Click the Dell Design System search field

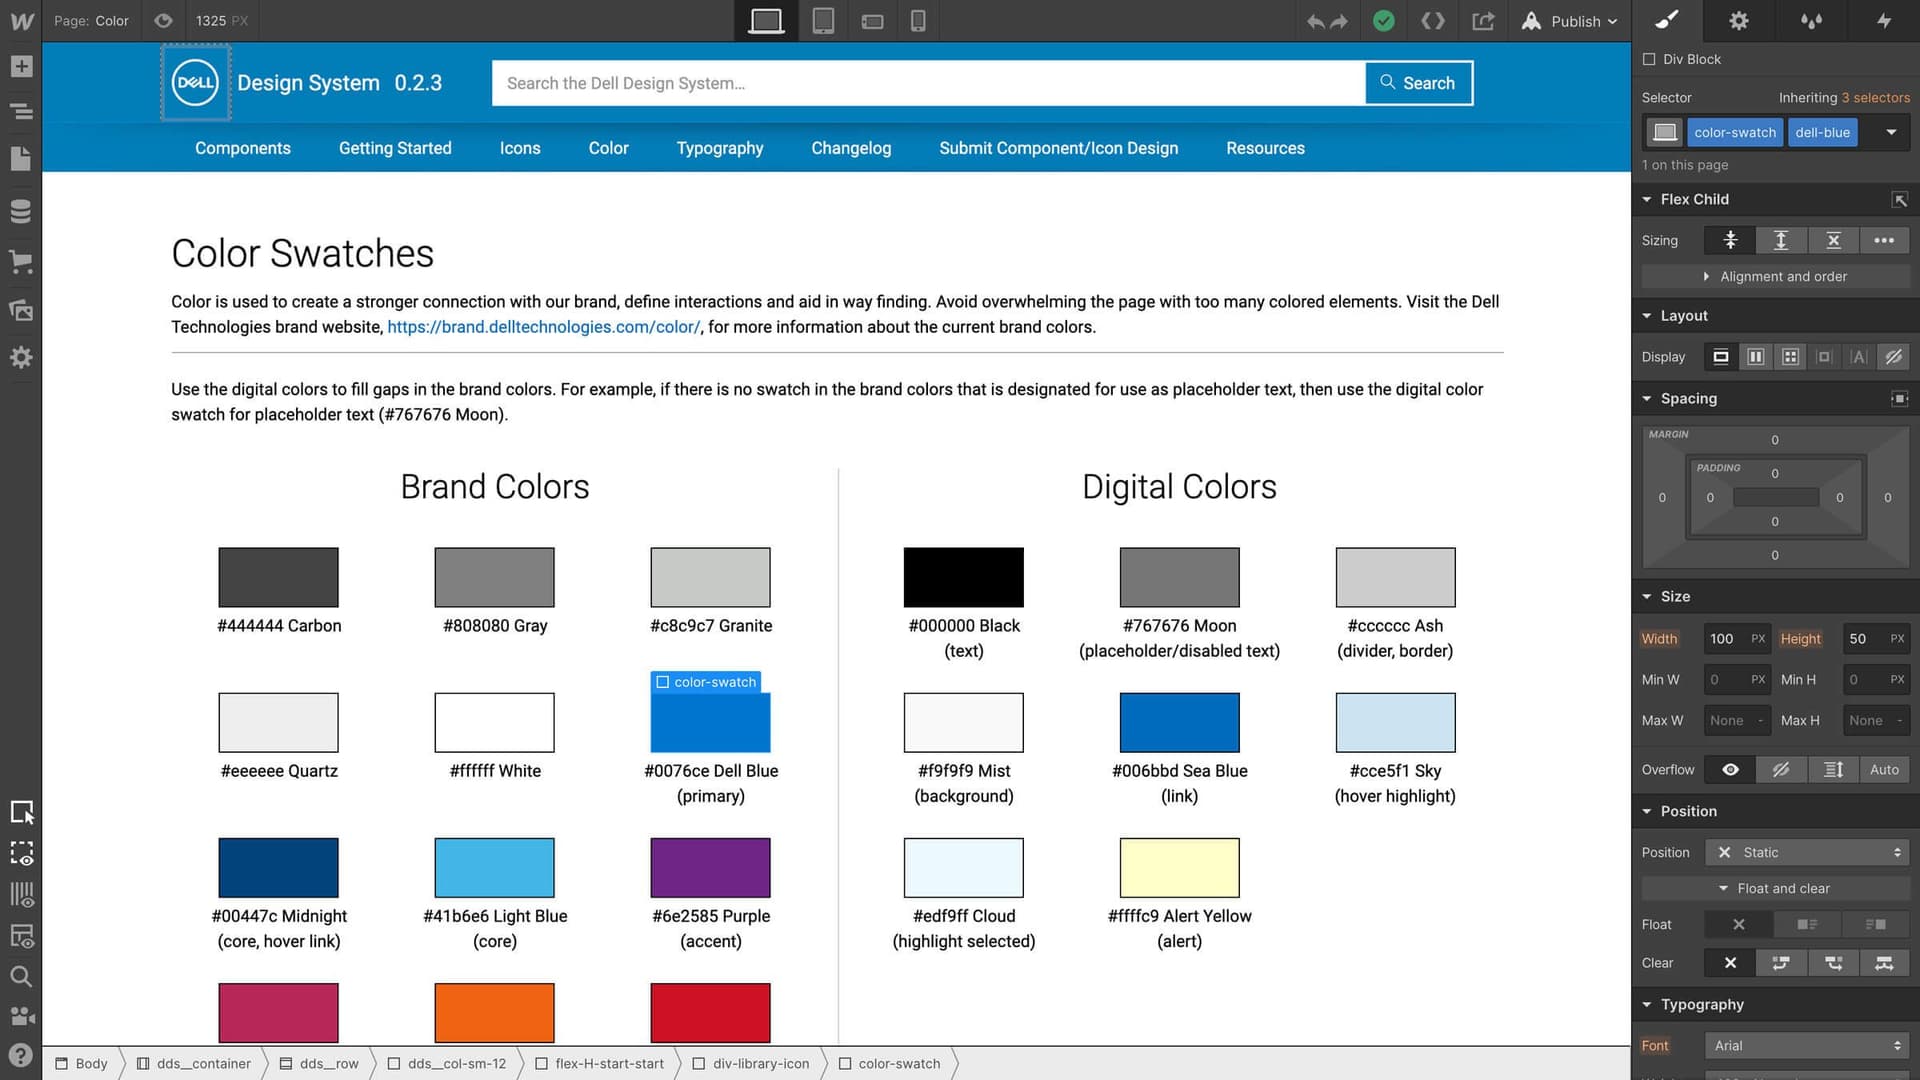[928, 83]
